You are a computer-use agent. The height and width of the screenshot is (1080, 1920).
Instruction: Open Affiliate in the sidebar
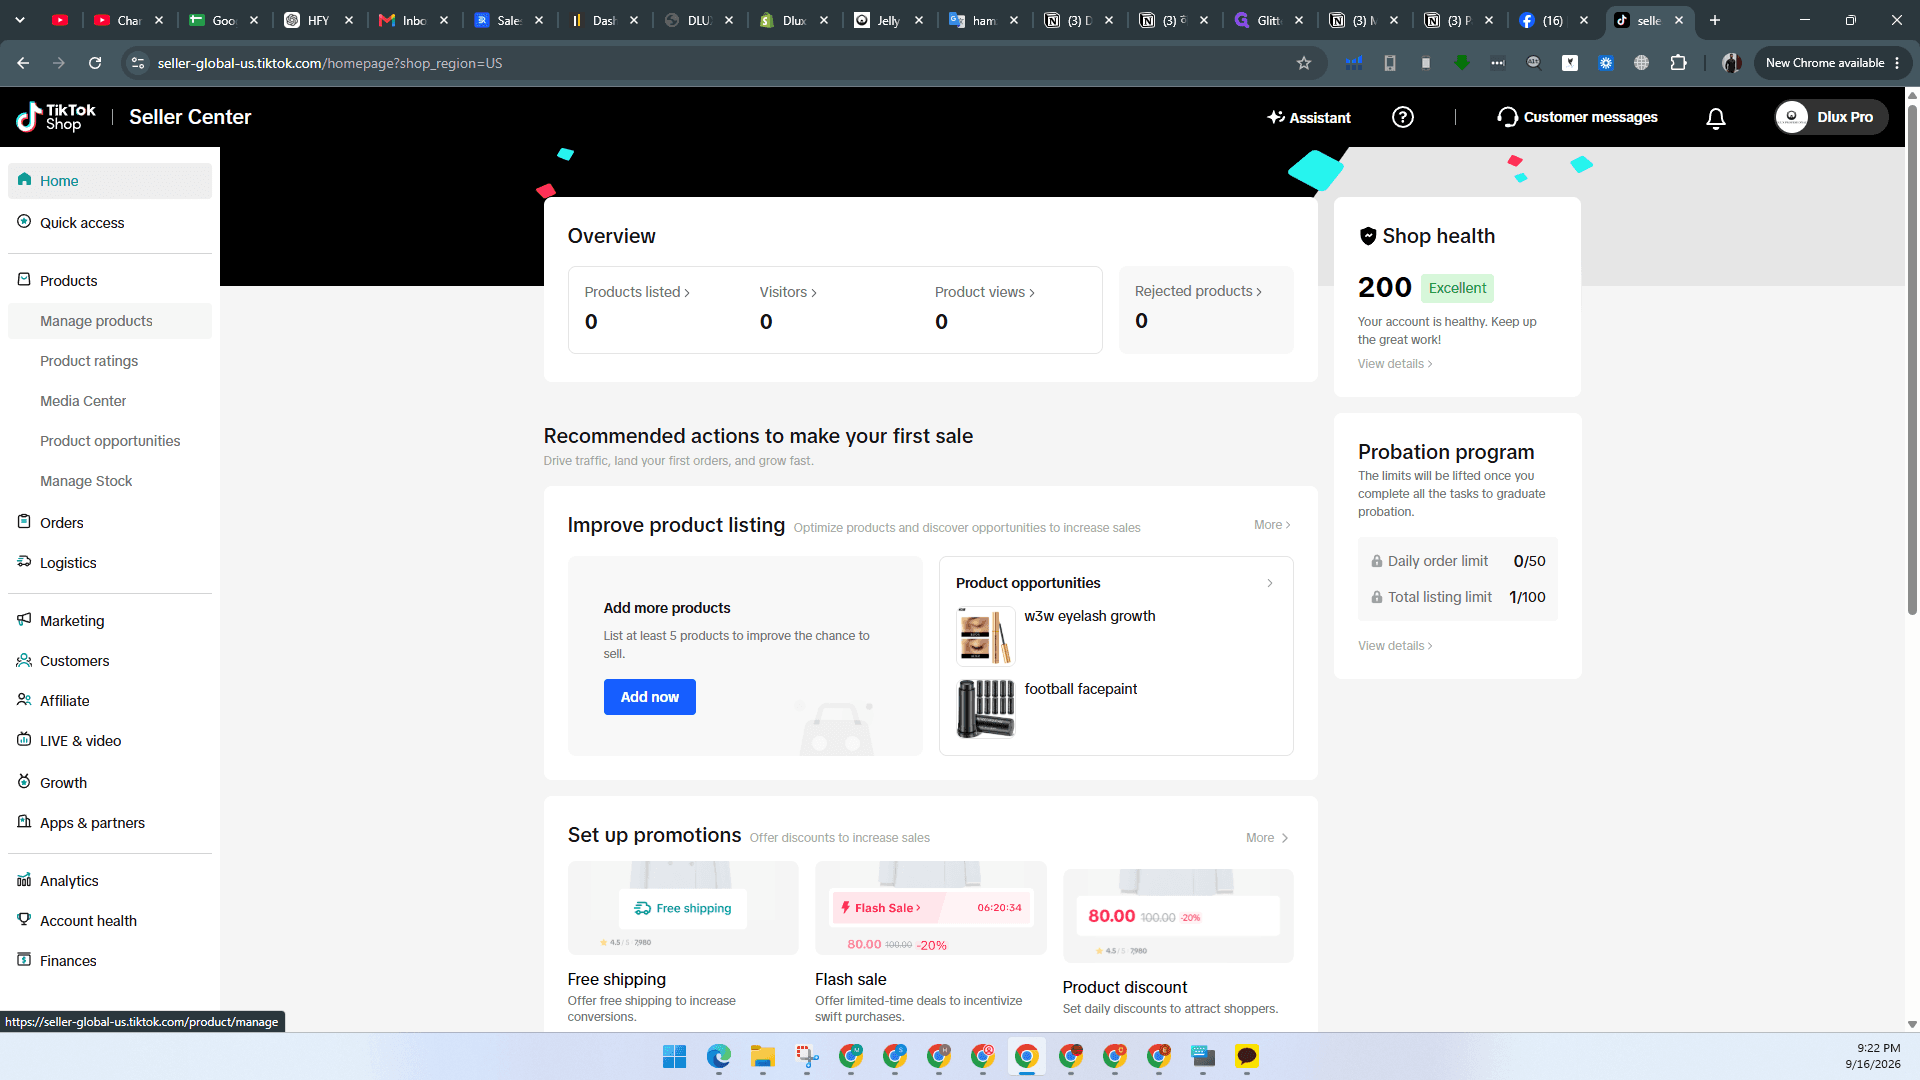tap(110, 701)
